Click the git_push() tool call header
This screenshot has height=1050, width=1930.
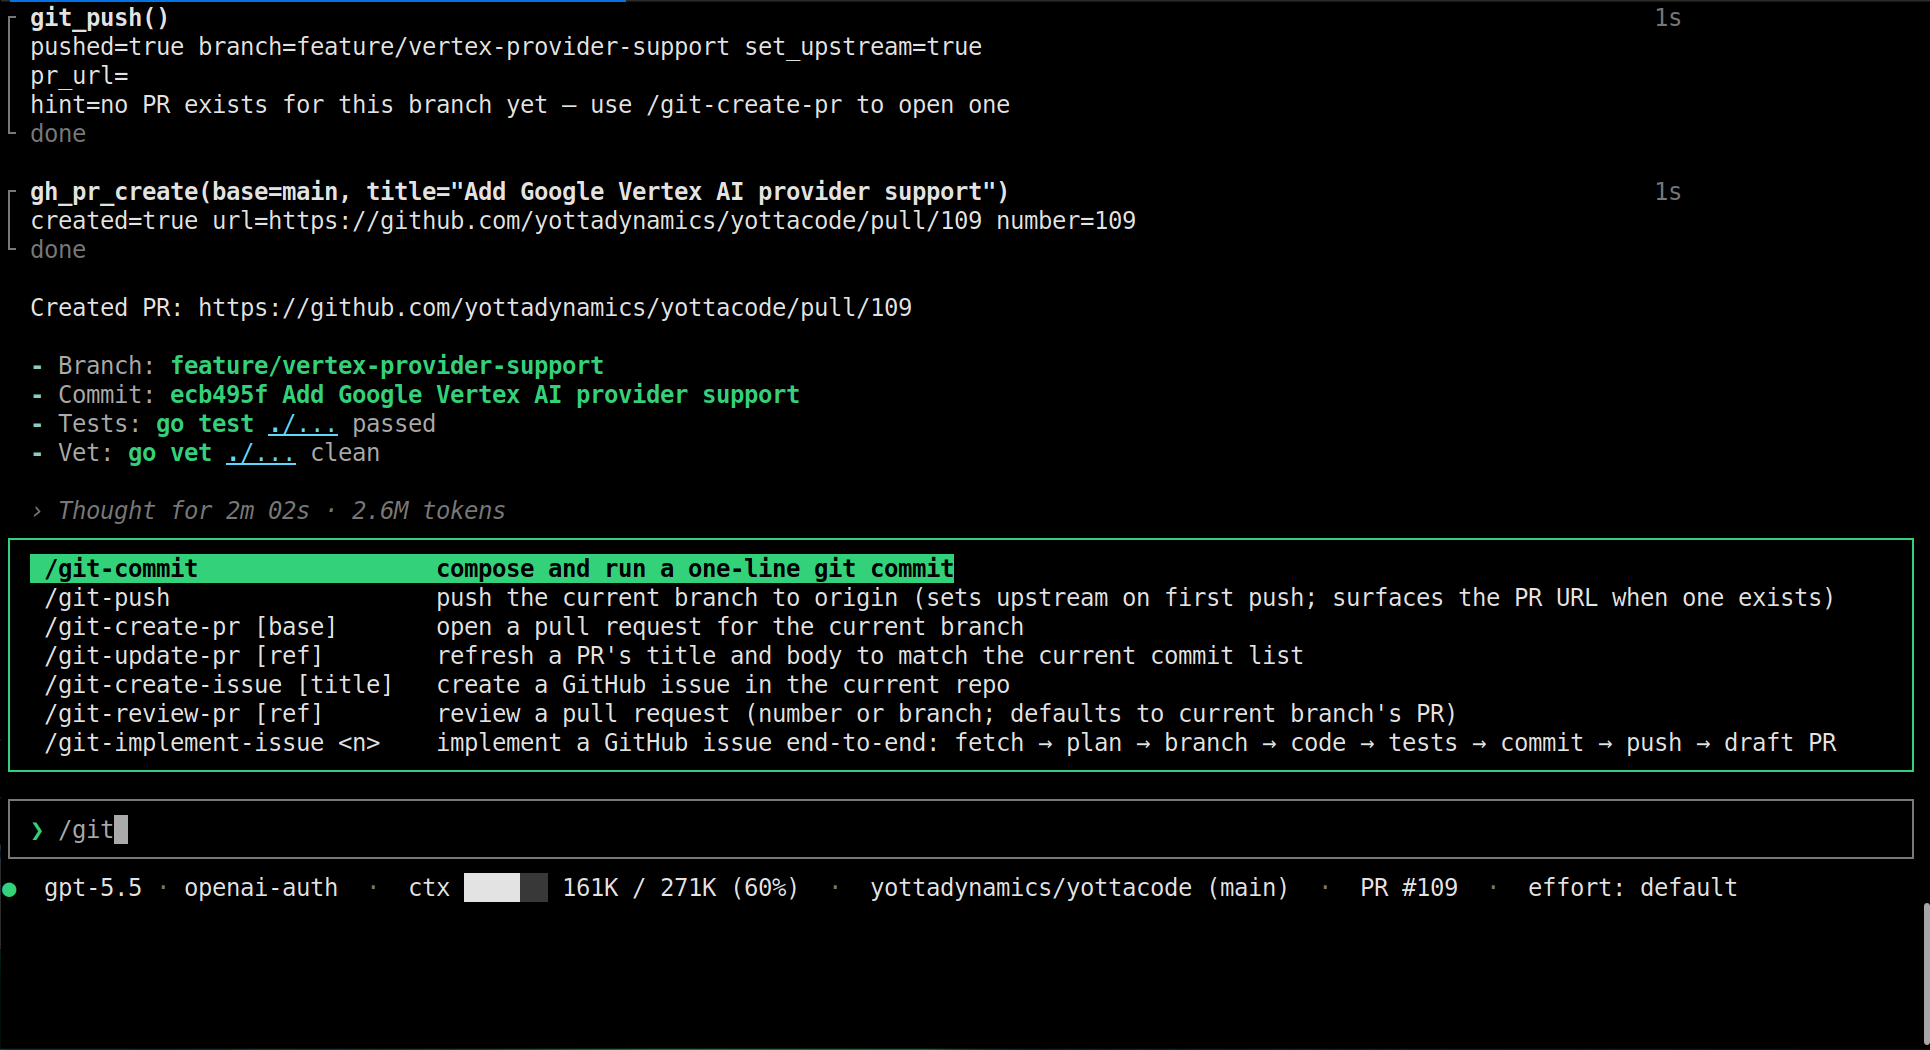100,18
